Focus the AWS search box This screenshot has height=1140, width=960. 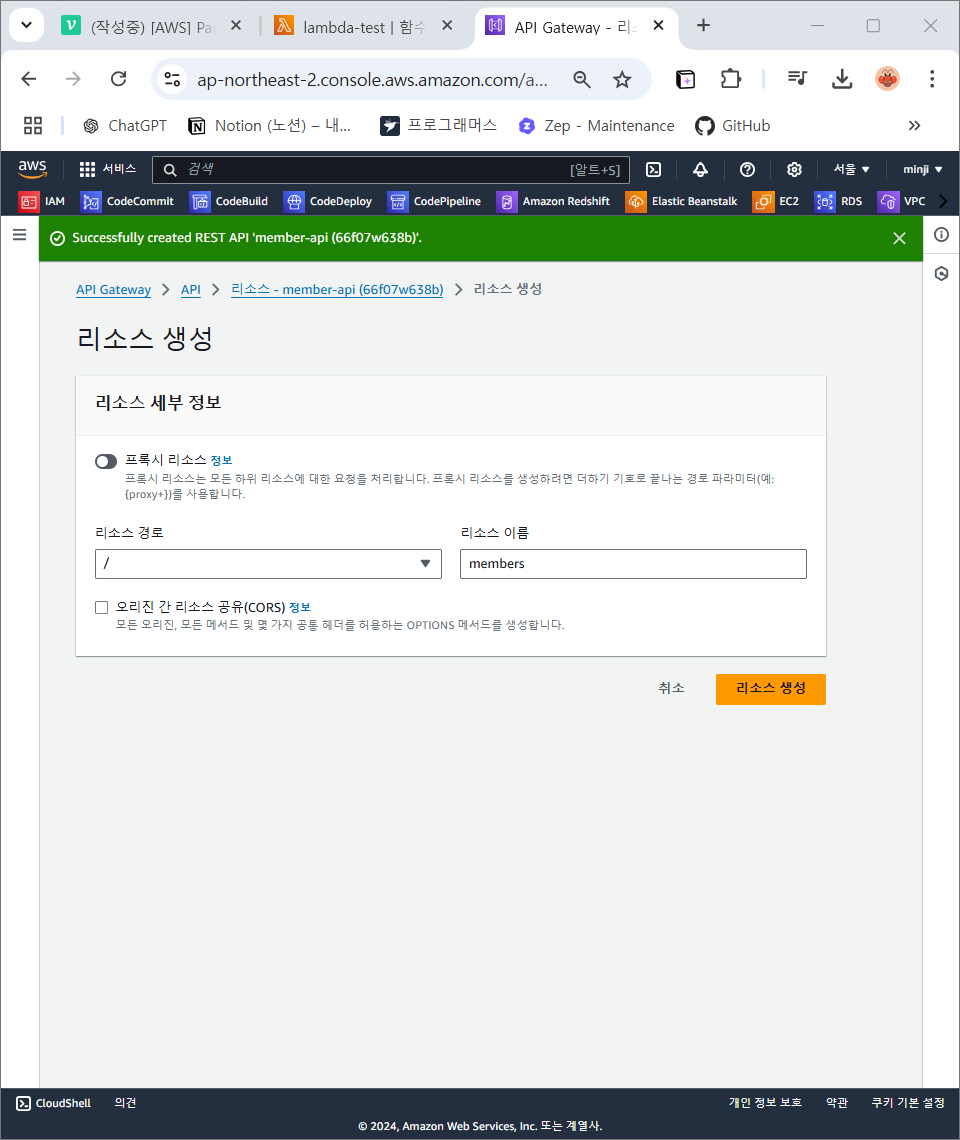click(x=391, y=169)
